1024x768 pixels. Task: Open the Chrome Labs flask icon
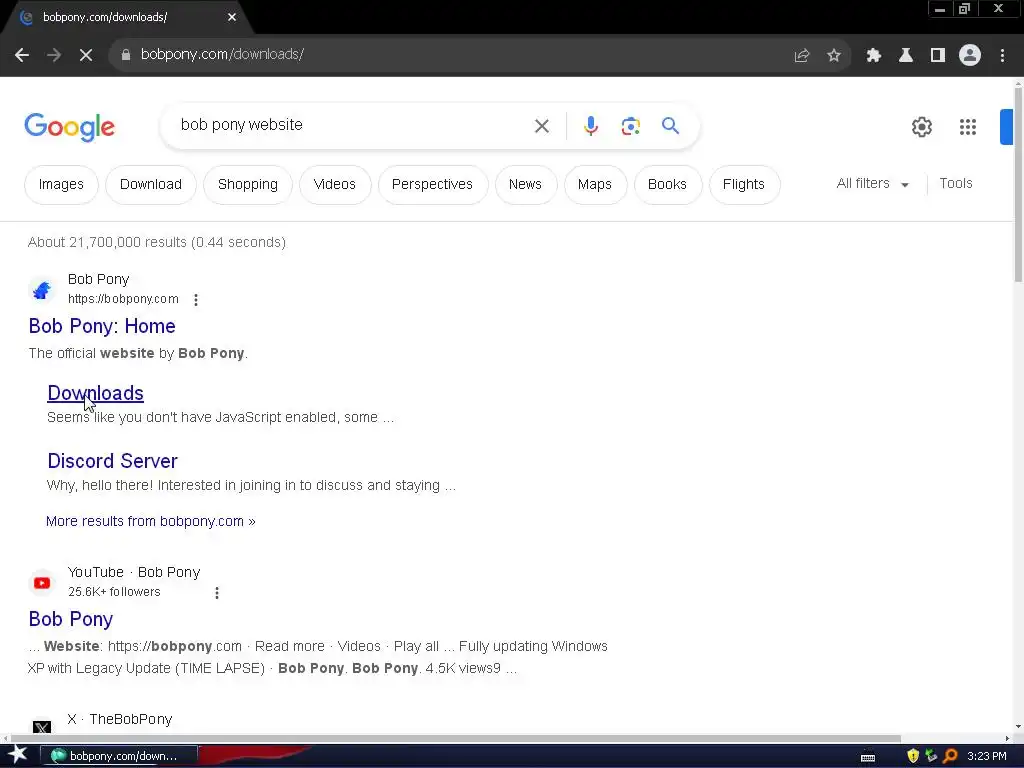[906, 56]
